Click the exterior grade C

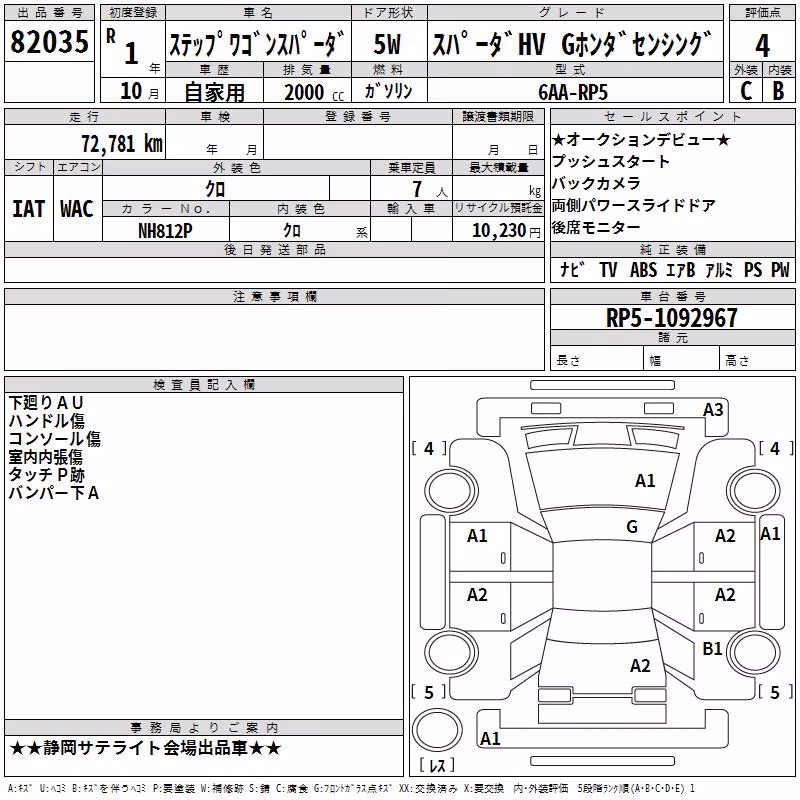(x=746, y=91)
